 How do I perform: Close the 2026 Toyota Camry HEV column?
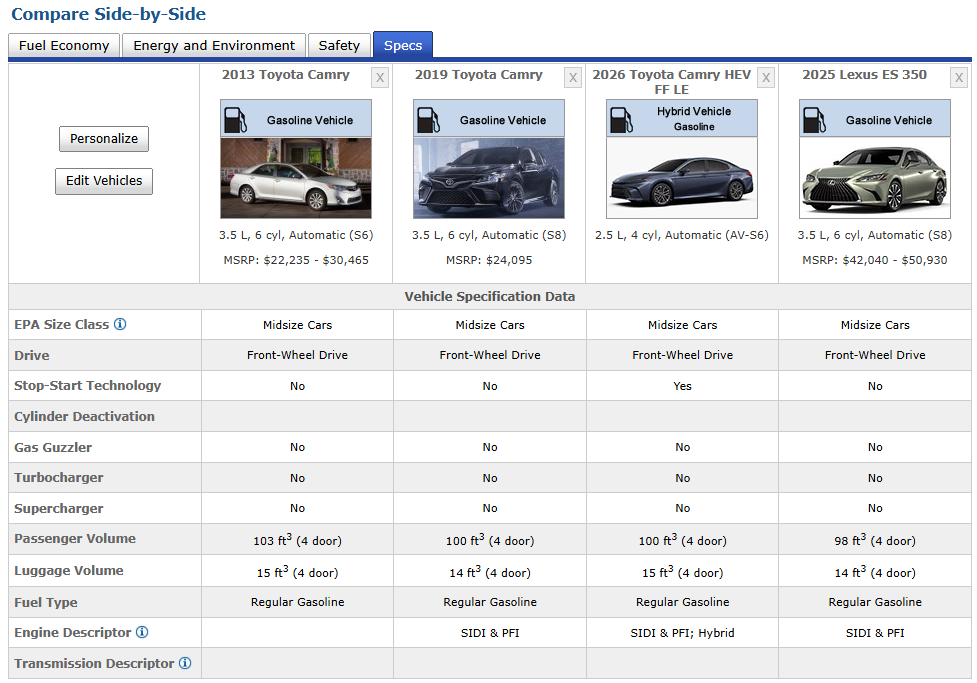tap(766, 78)
